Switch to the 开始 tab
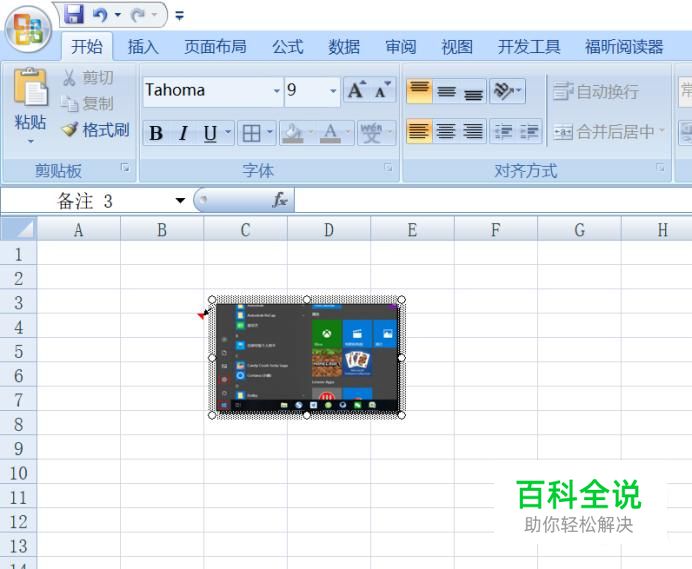Image resolution: width=692 pixels, height=569 pixels. (x=87, y=46)
